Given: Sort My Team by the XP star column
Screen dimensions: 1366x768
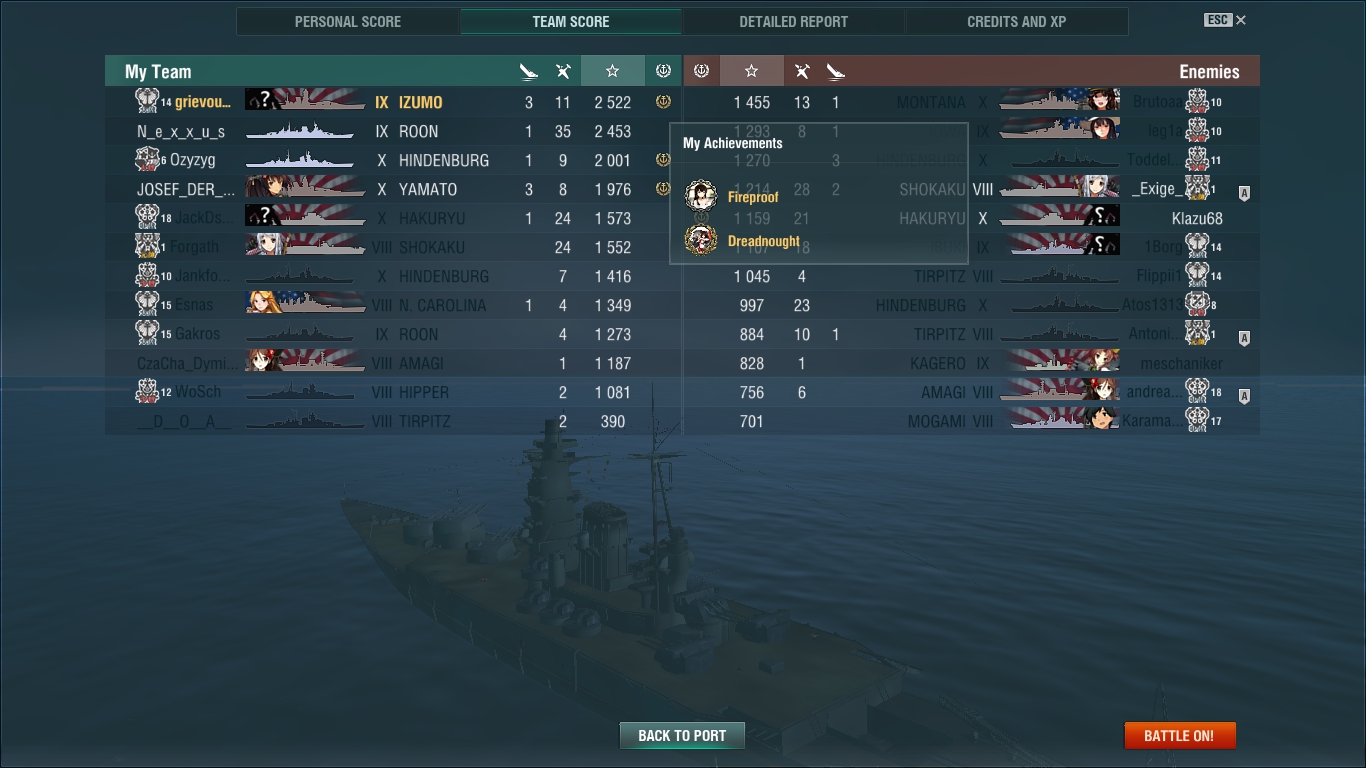Looking at the screenshot, I should pos(612,71).
